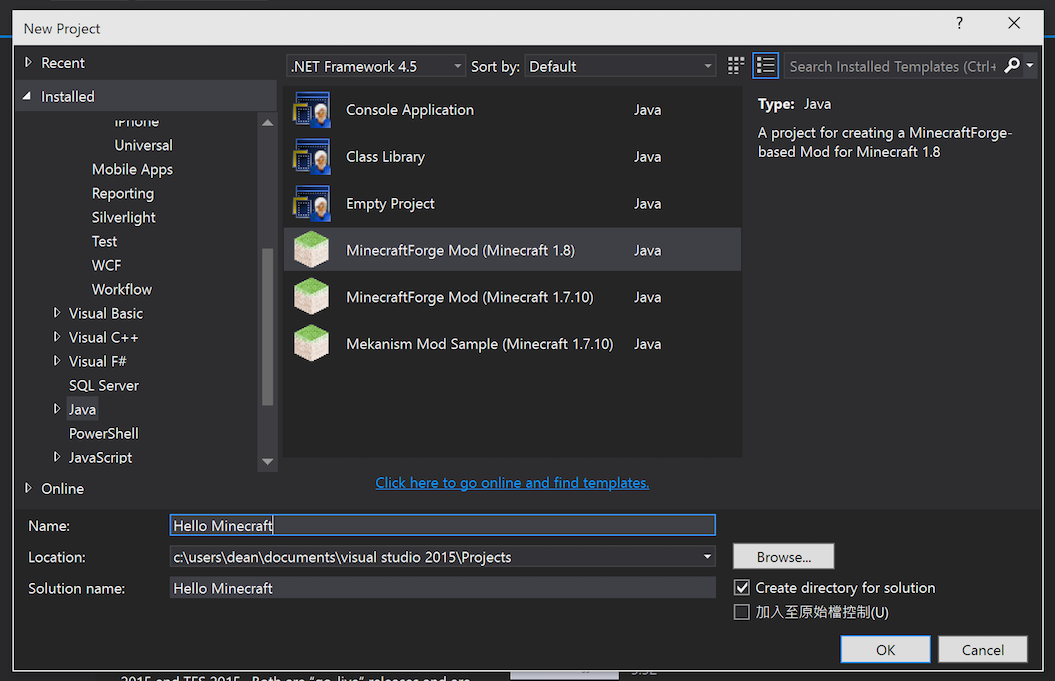Focus the Name input field

[x=442, y=525]
